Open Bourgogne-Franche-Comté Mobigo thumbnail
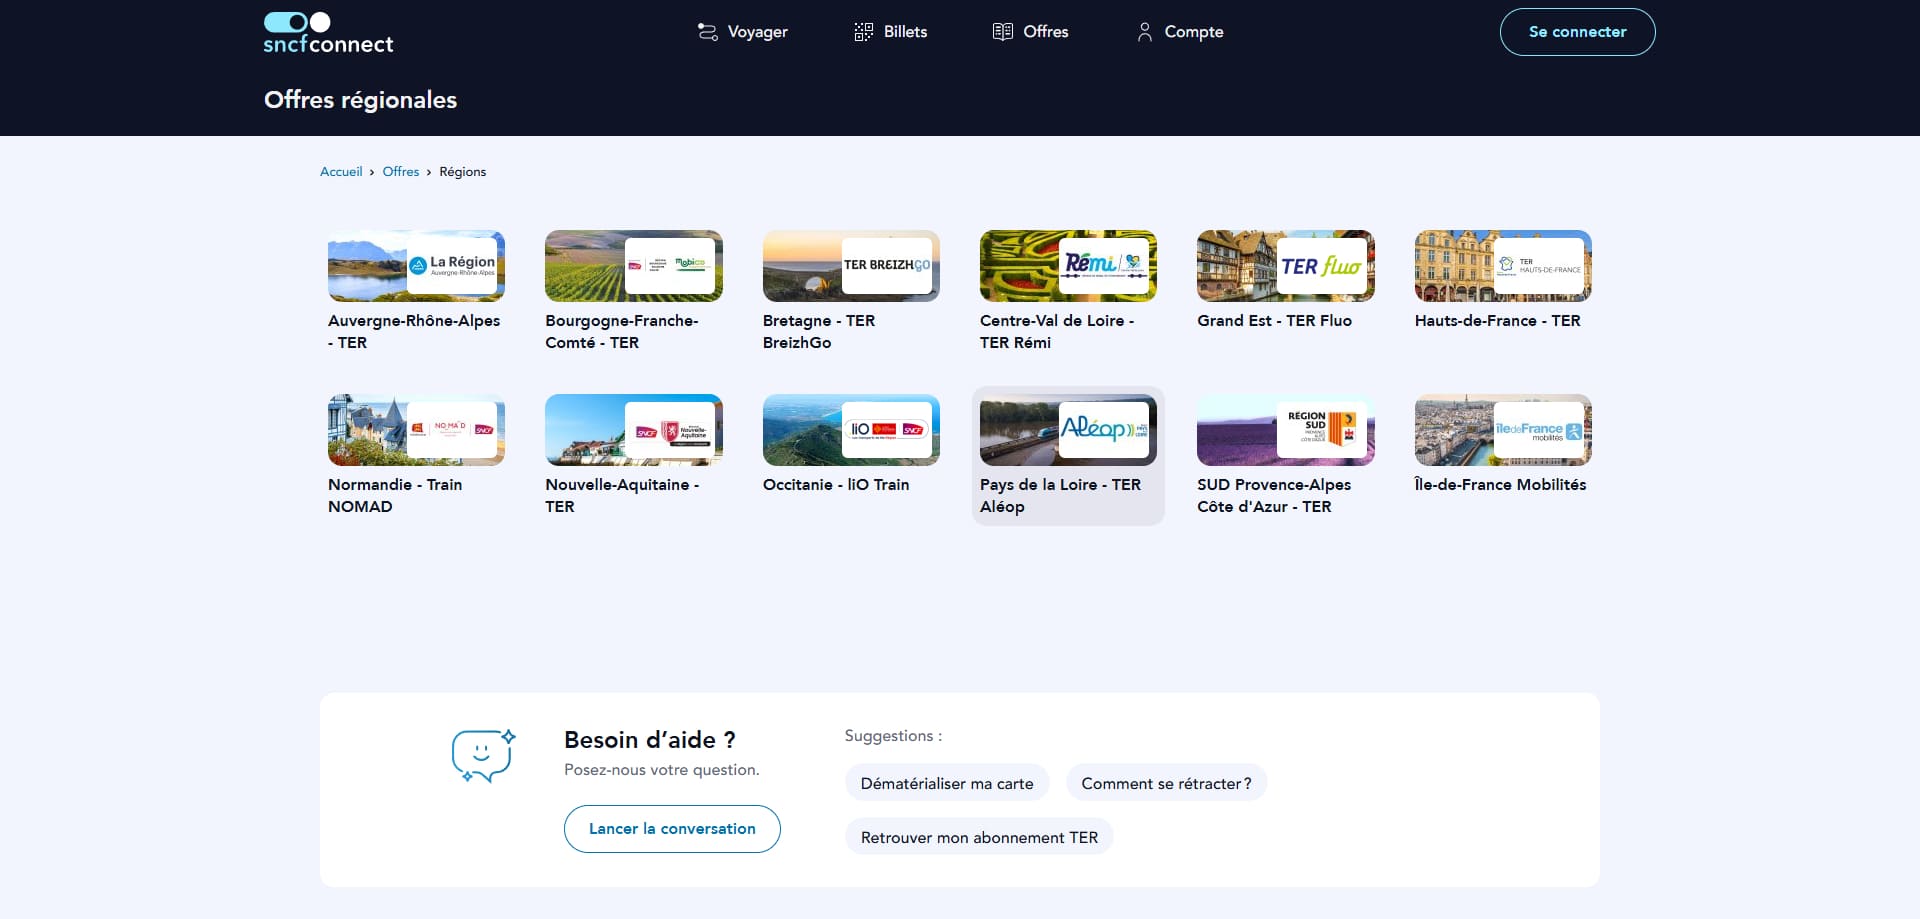Viewport: 1920px width, 919px height. point(634,266)
